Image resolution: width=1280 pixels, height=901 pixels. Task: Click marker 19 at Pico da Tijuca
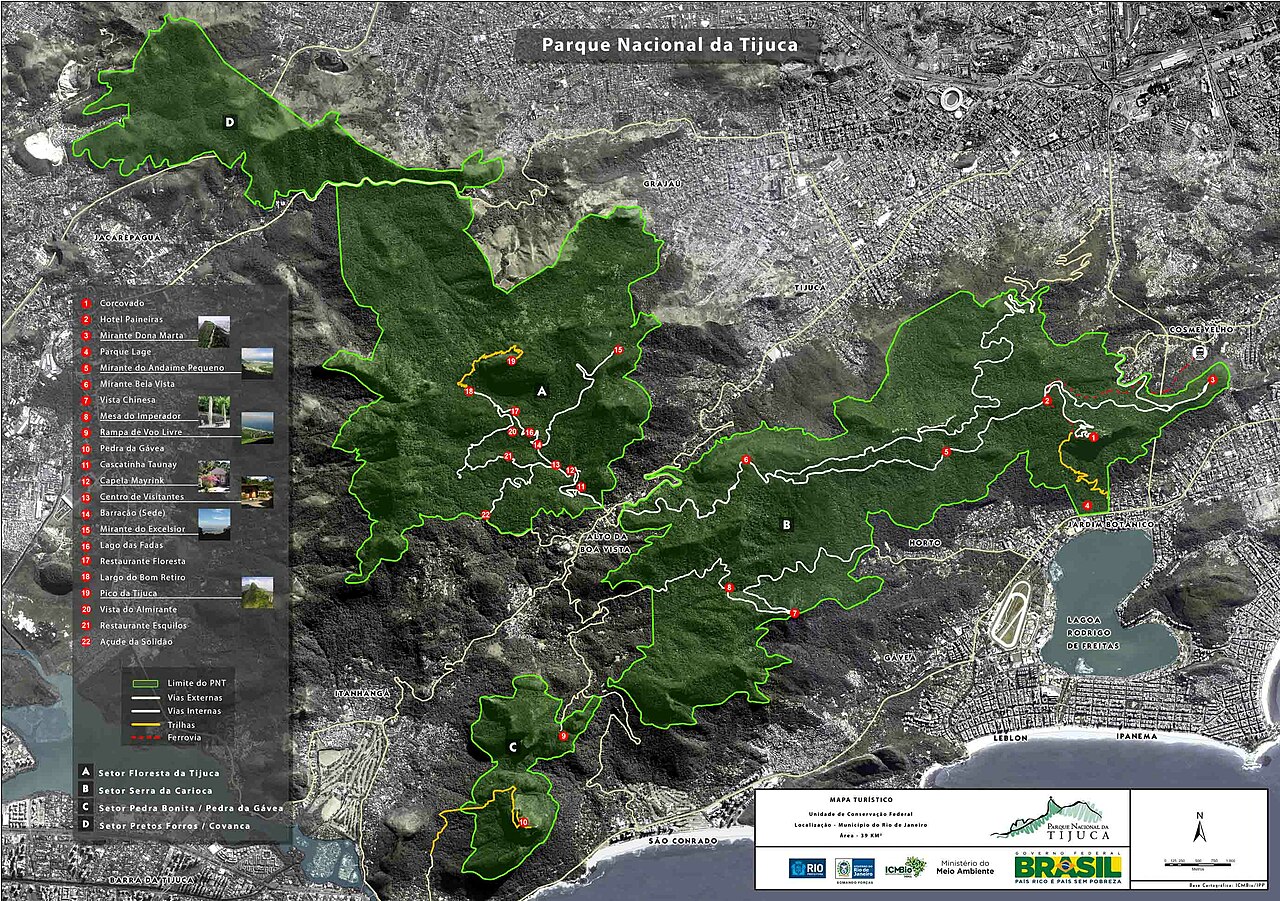tap(511, 361)
